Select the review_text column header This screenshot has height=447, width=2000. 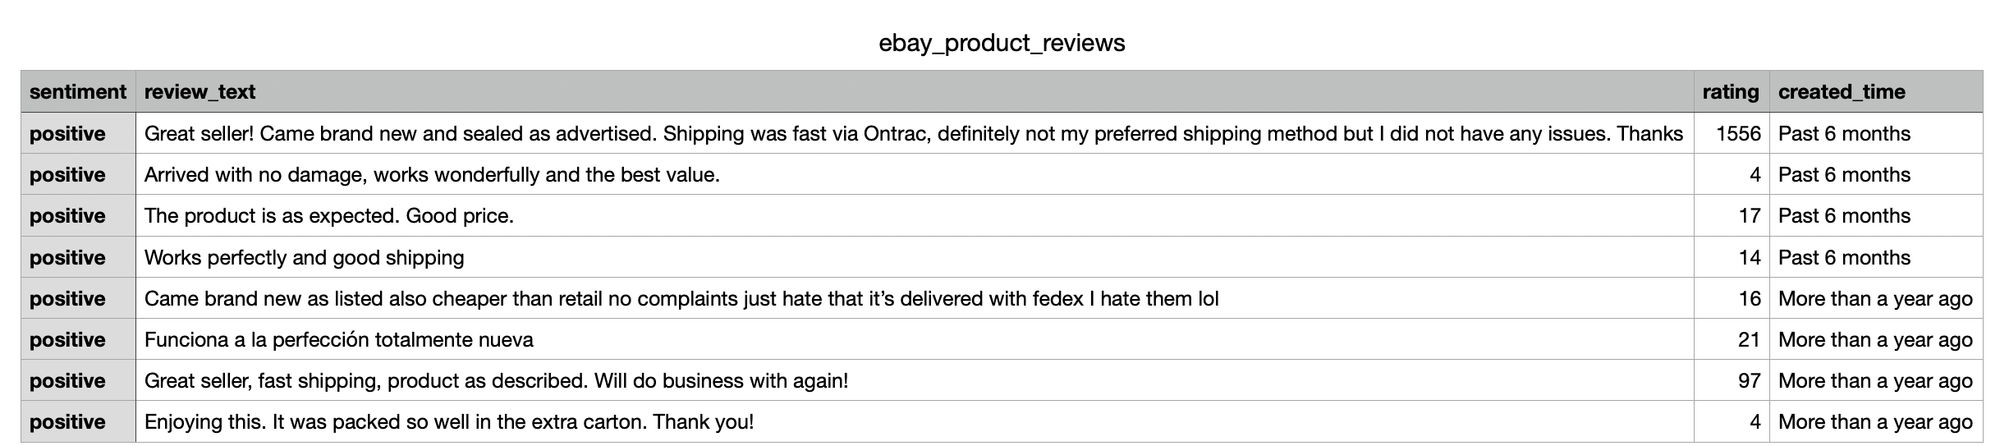click(x=200, y=92)
